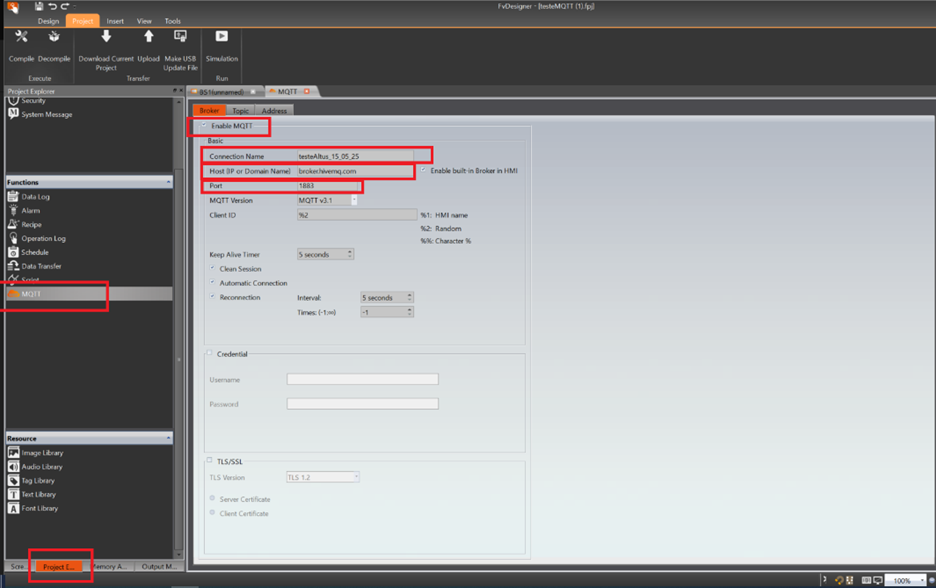Switch to the Topic tab
Screen dimensions: 936x588
point(241,110)
